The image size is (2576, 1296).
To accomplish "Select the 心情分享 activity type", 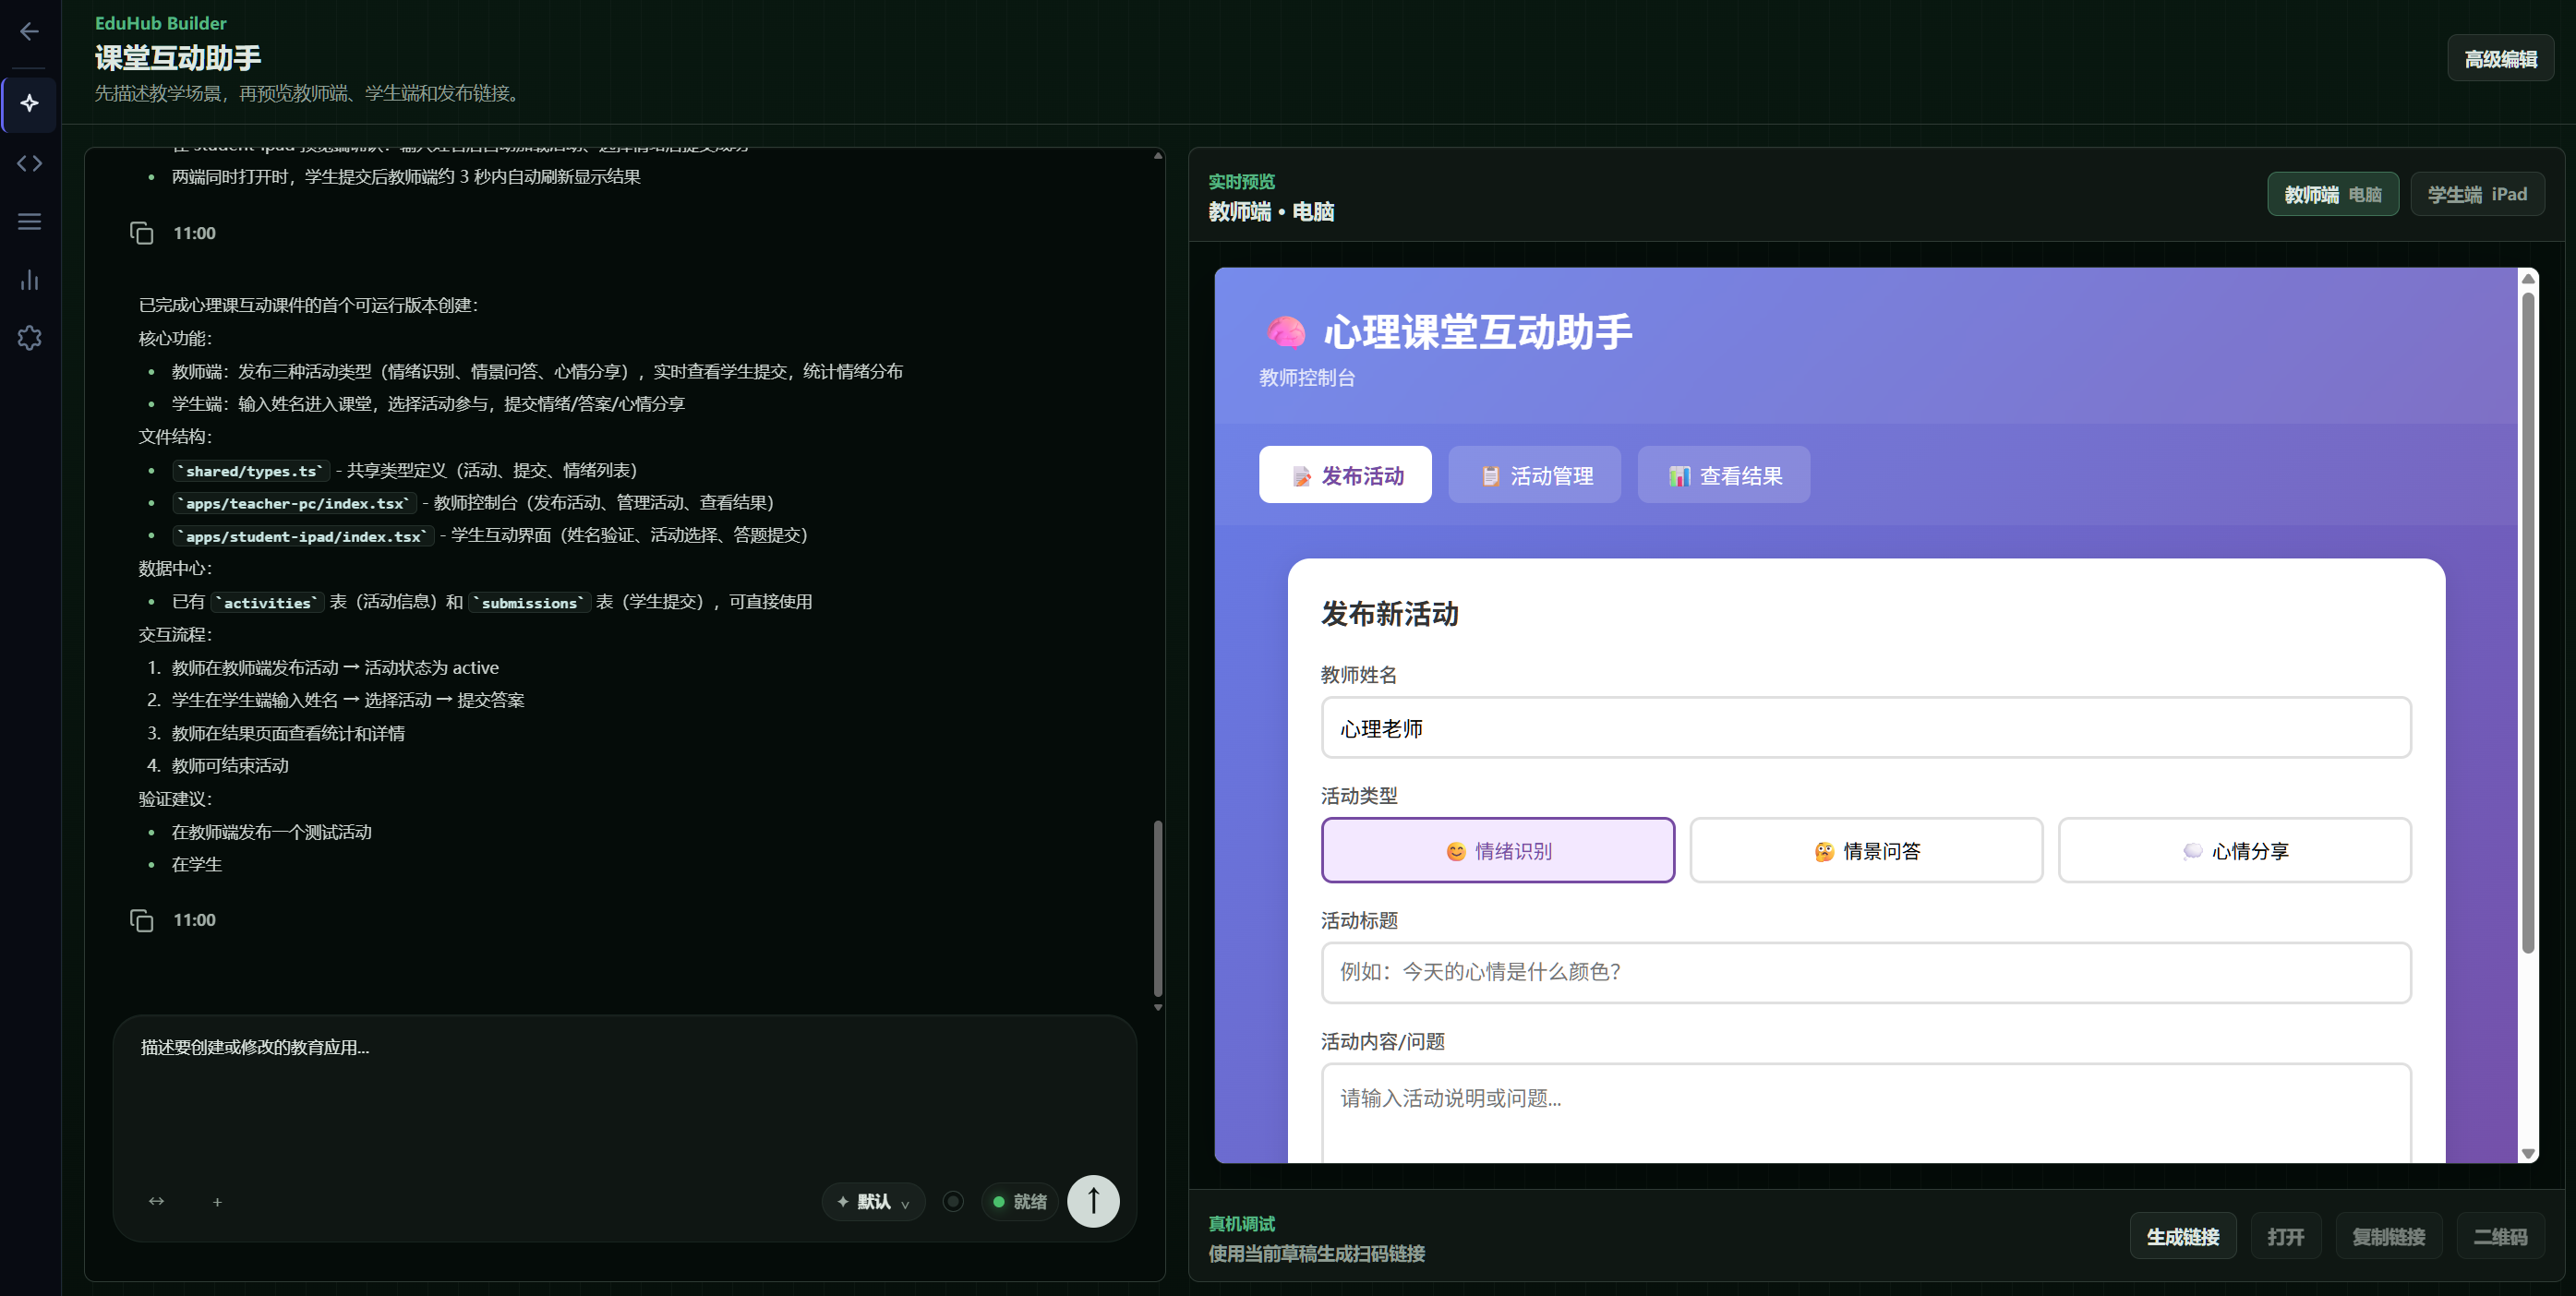I will tap(2234, 850).
